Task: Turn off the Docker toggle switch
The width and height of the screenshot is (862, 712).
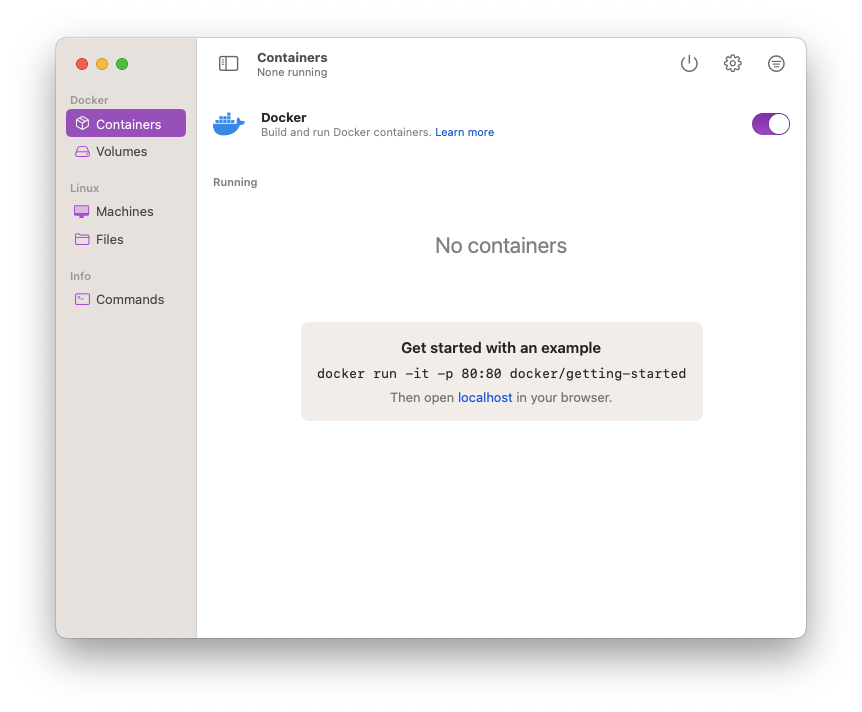Action: 770,124
